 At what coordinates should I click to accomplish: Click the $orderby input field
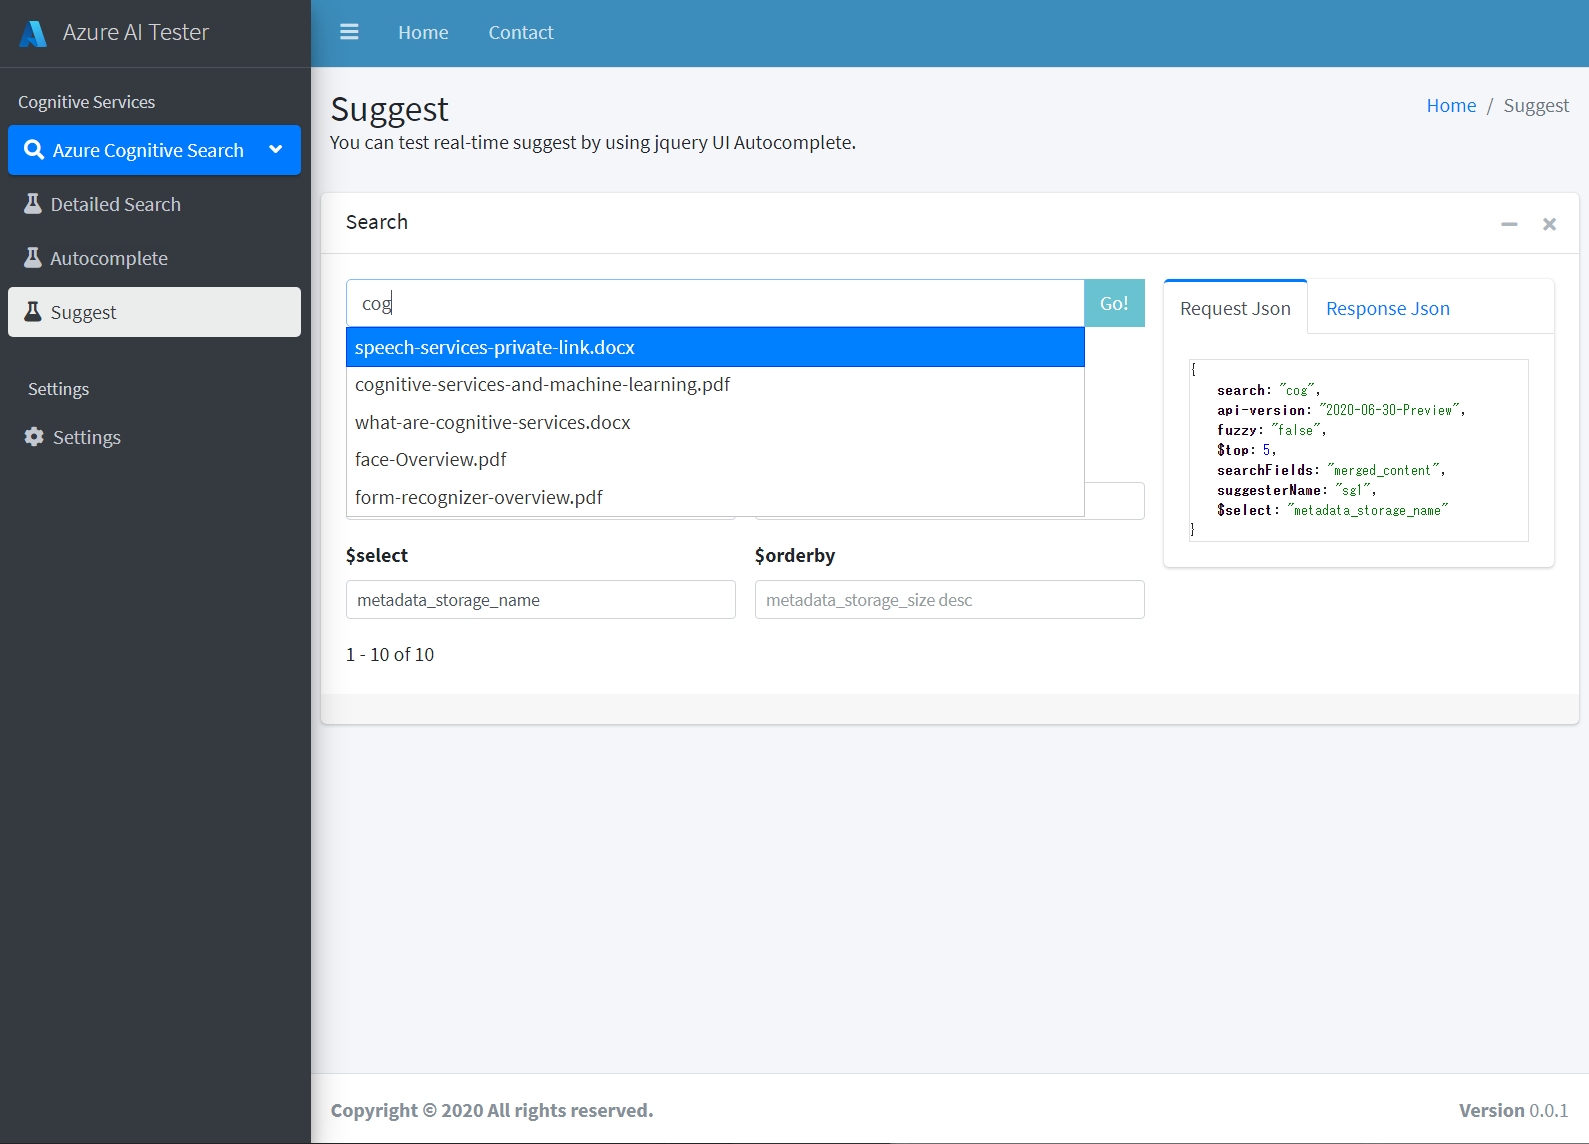950,600
